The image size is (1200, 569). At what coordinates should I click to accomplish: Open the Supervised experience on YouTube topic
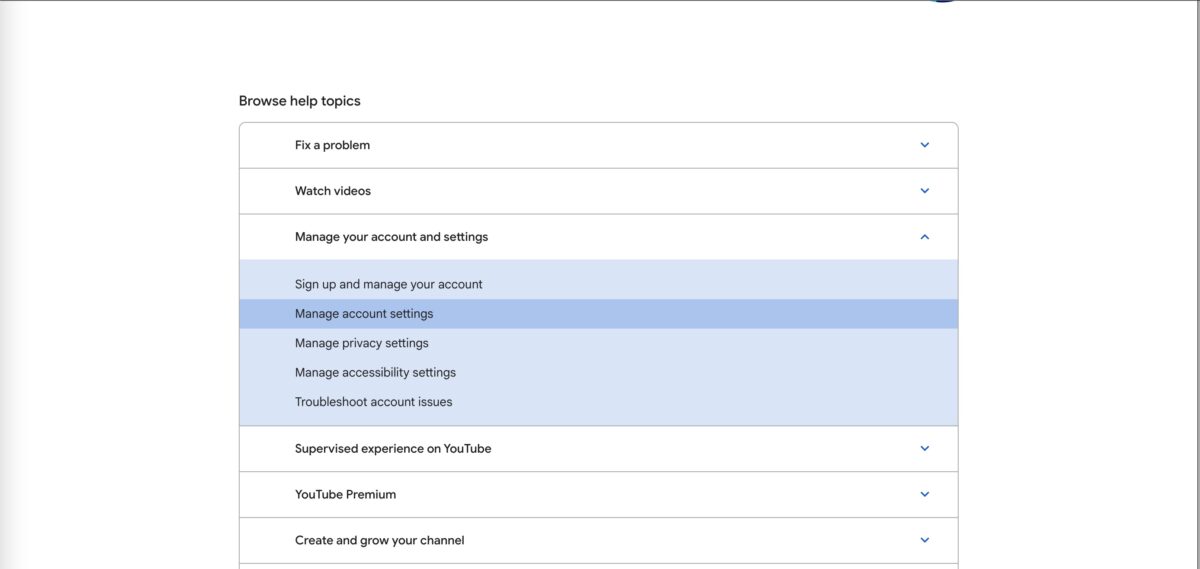tap(598, 449)
